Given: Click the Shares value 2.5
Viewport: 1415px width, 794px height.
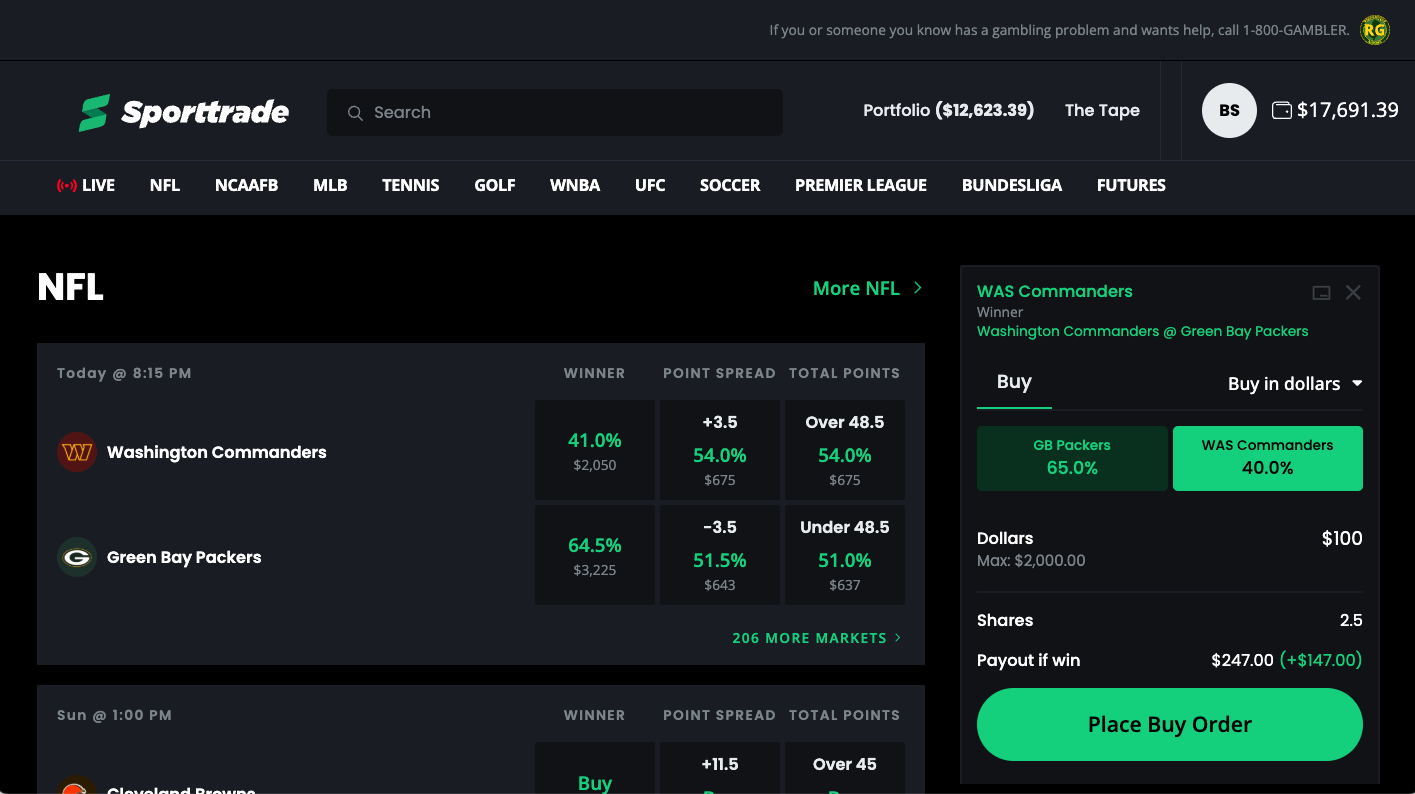Looking at the screenshot, I should pos(1351,620).
